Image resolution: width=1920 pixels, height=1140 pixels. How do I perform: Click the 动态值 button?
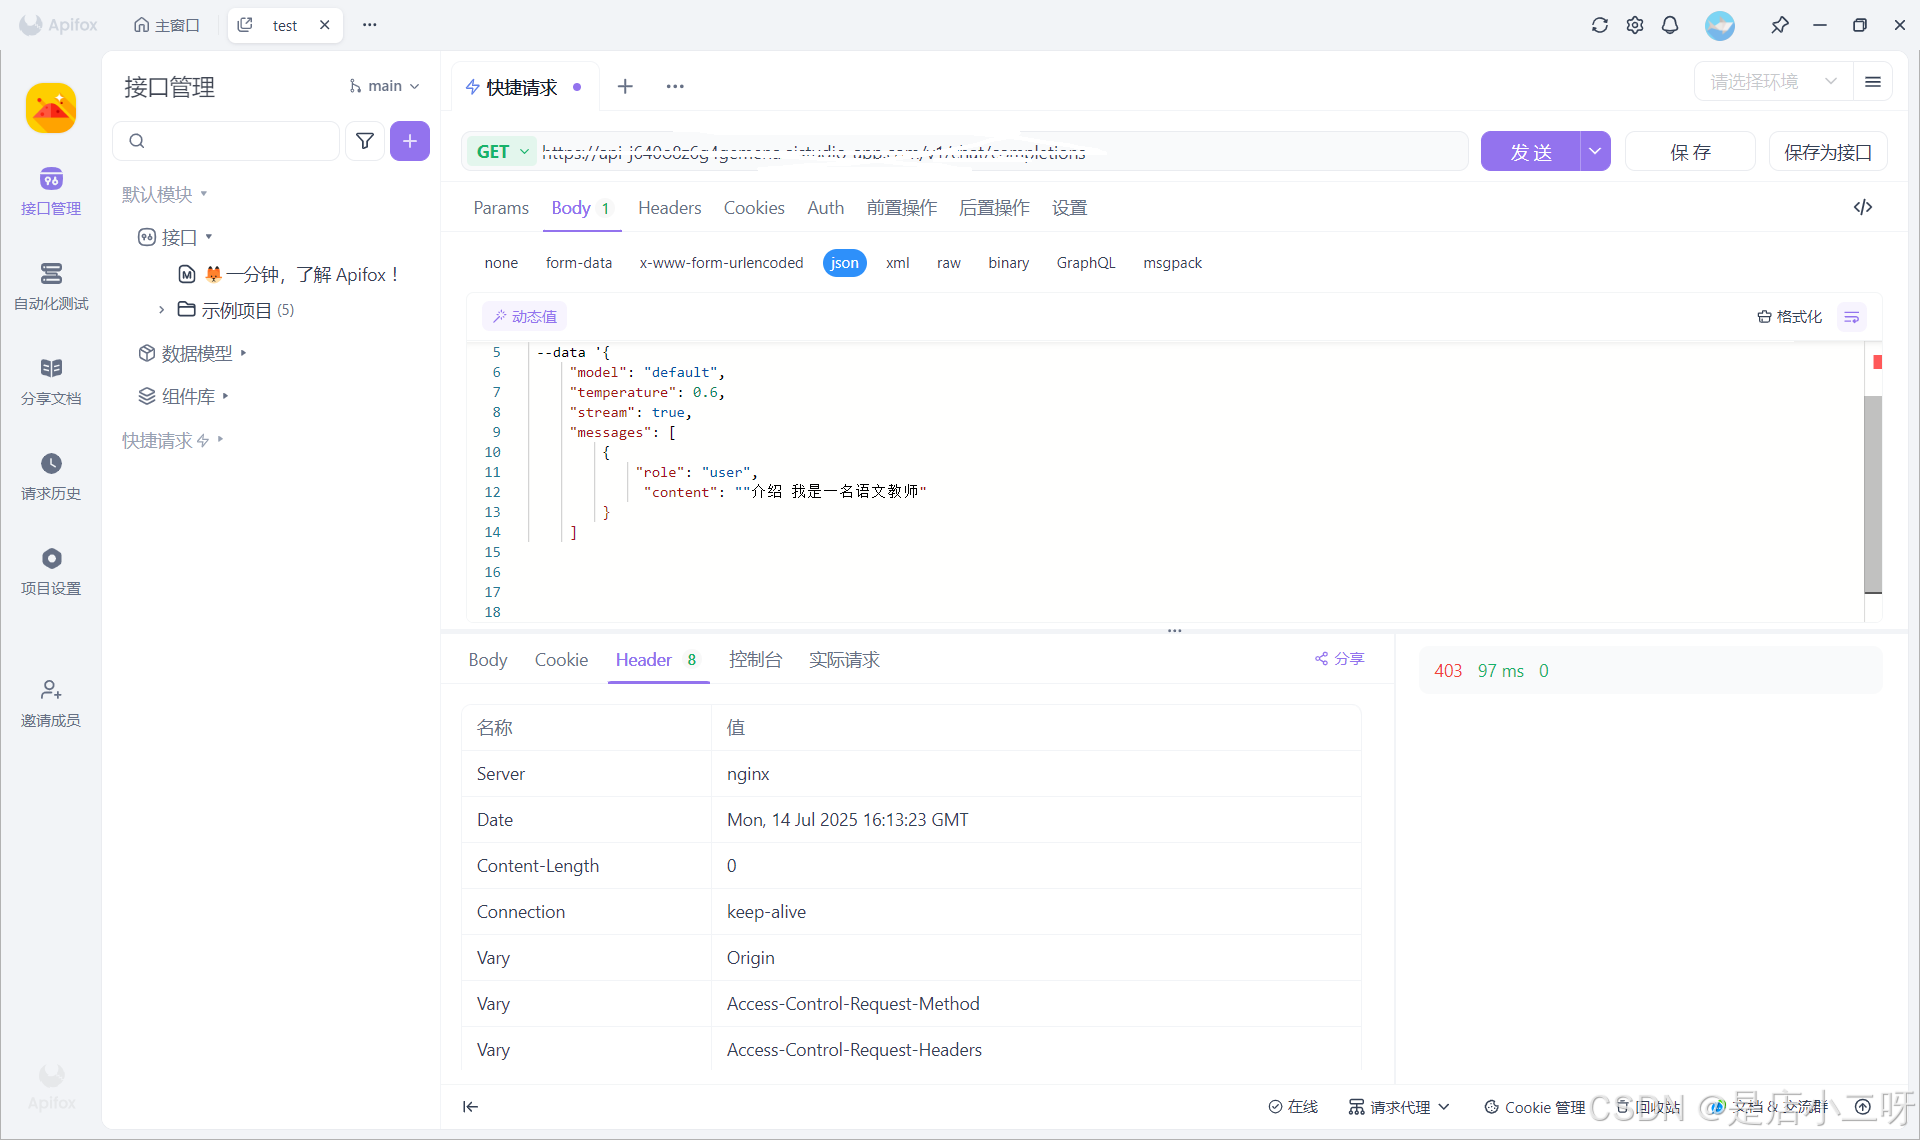point(524,317)
